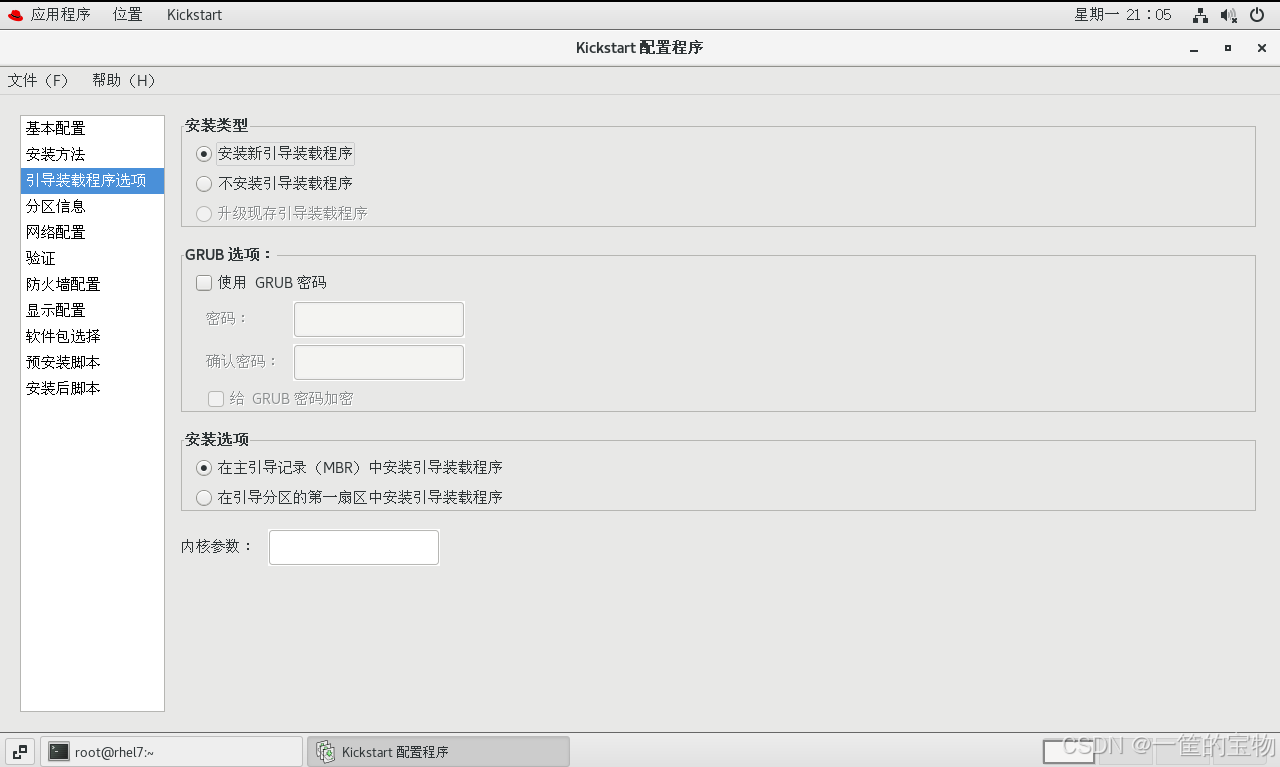This screenshot has height=767, width=1280.
Task: Click the power icon in top panel
Action: coord(1257,15)
